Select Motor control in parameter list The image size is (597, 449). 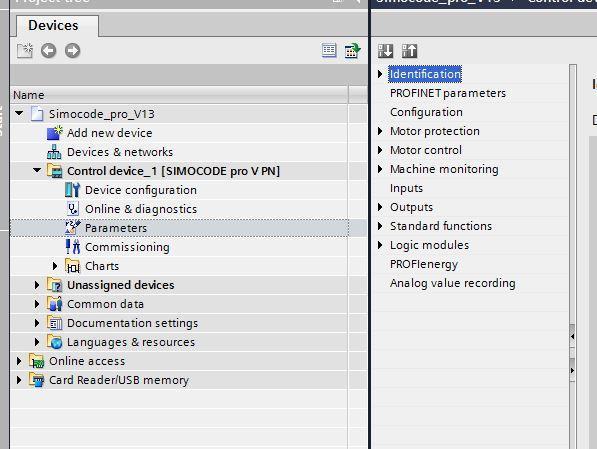pos(426,150)
